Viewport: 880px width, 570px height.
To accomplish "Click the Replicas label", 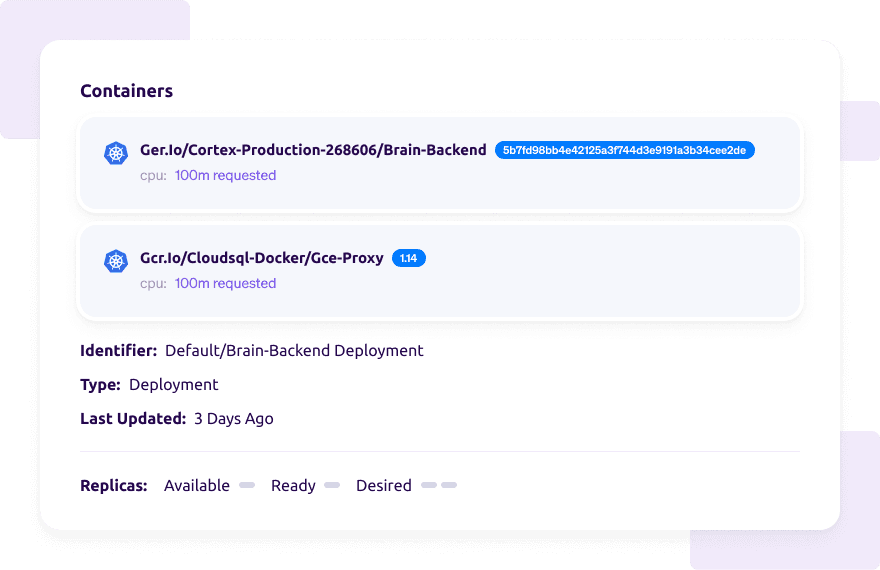I will point(114,486).
